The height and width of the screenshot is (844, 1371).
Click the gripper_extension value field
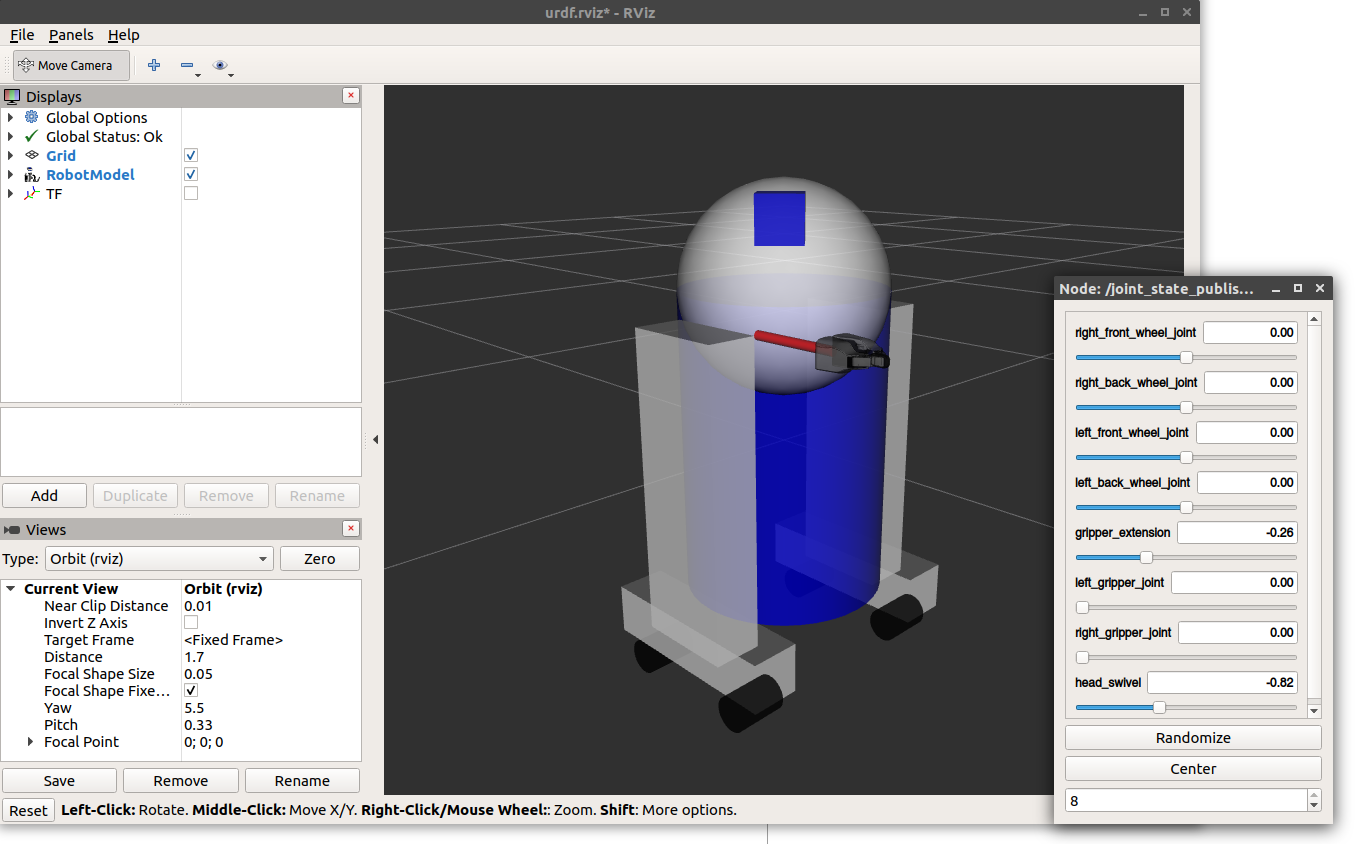coord(1237,533)
